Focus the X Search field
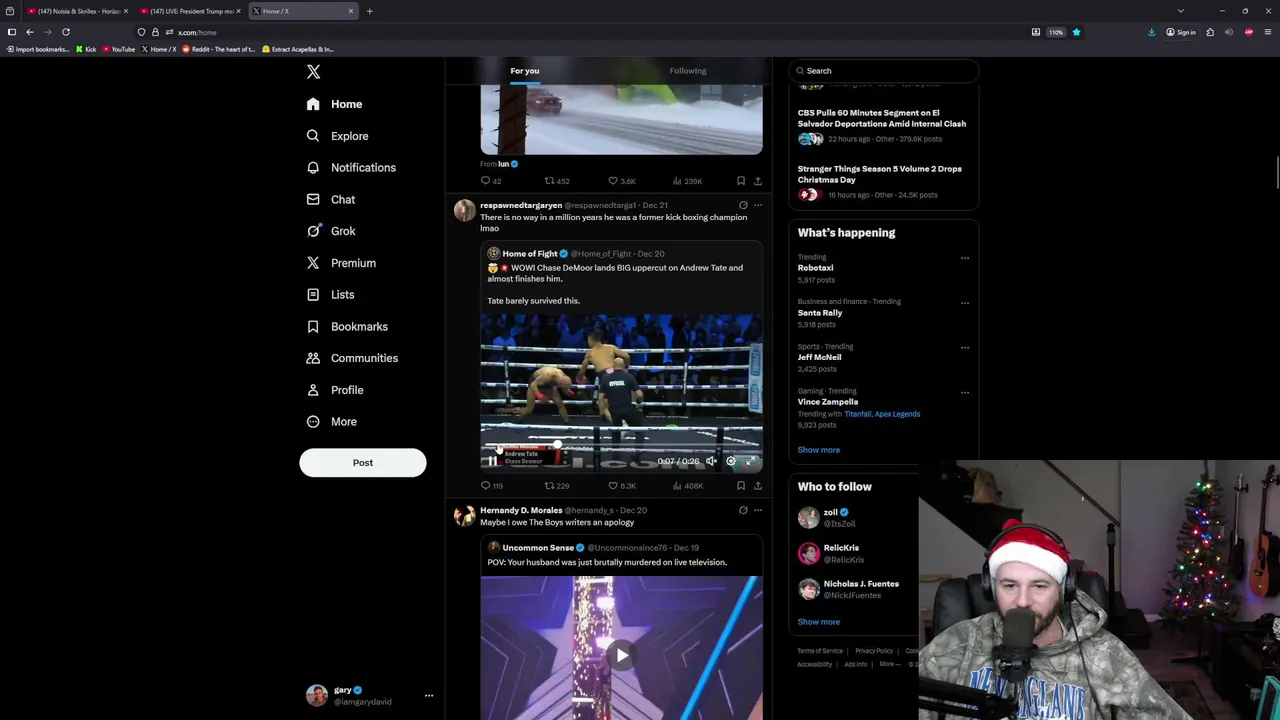The height and width of the screenshot is (720, 1280). 883,71
